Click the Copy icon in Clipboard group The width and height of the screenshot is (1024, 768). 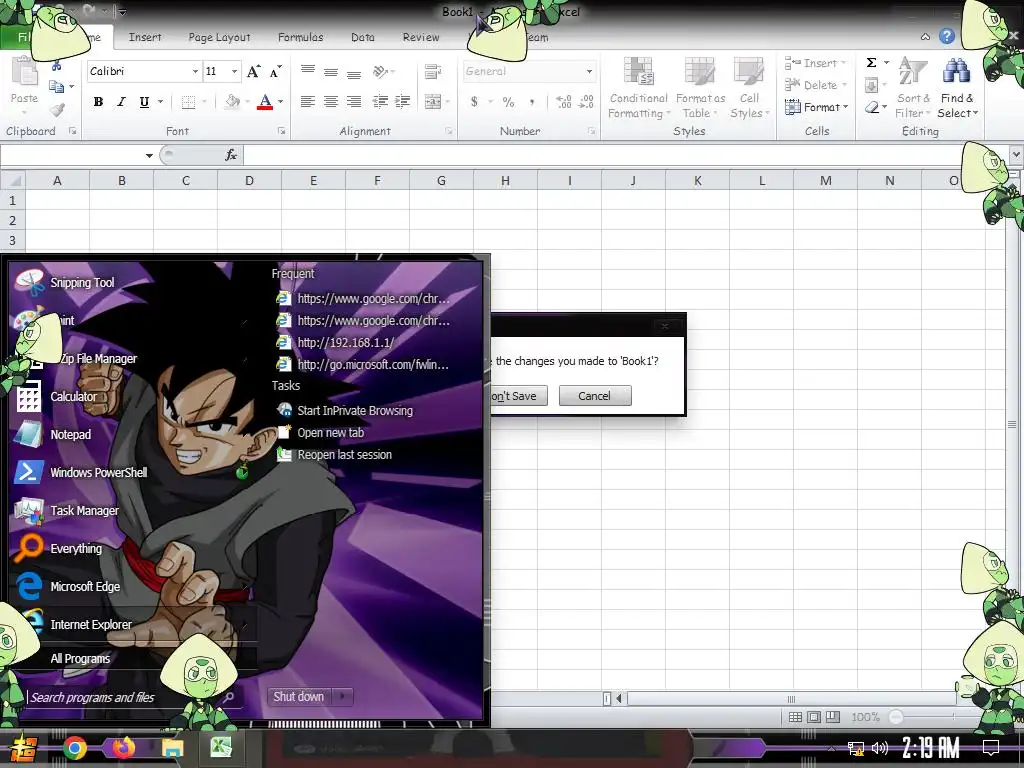point(57,87)
